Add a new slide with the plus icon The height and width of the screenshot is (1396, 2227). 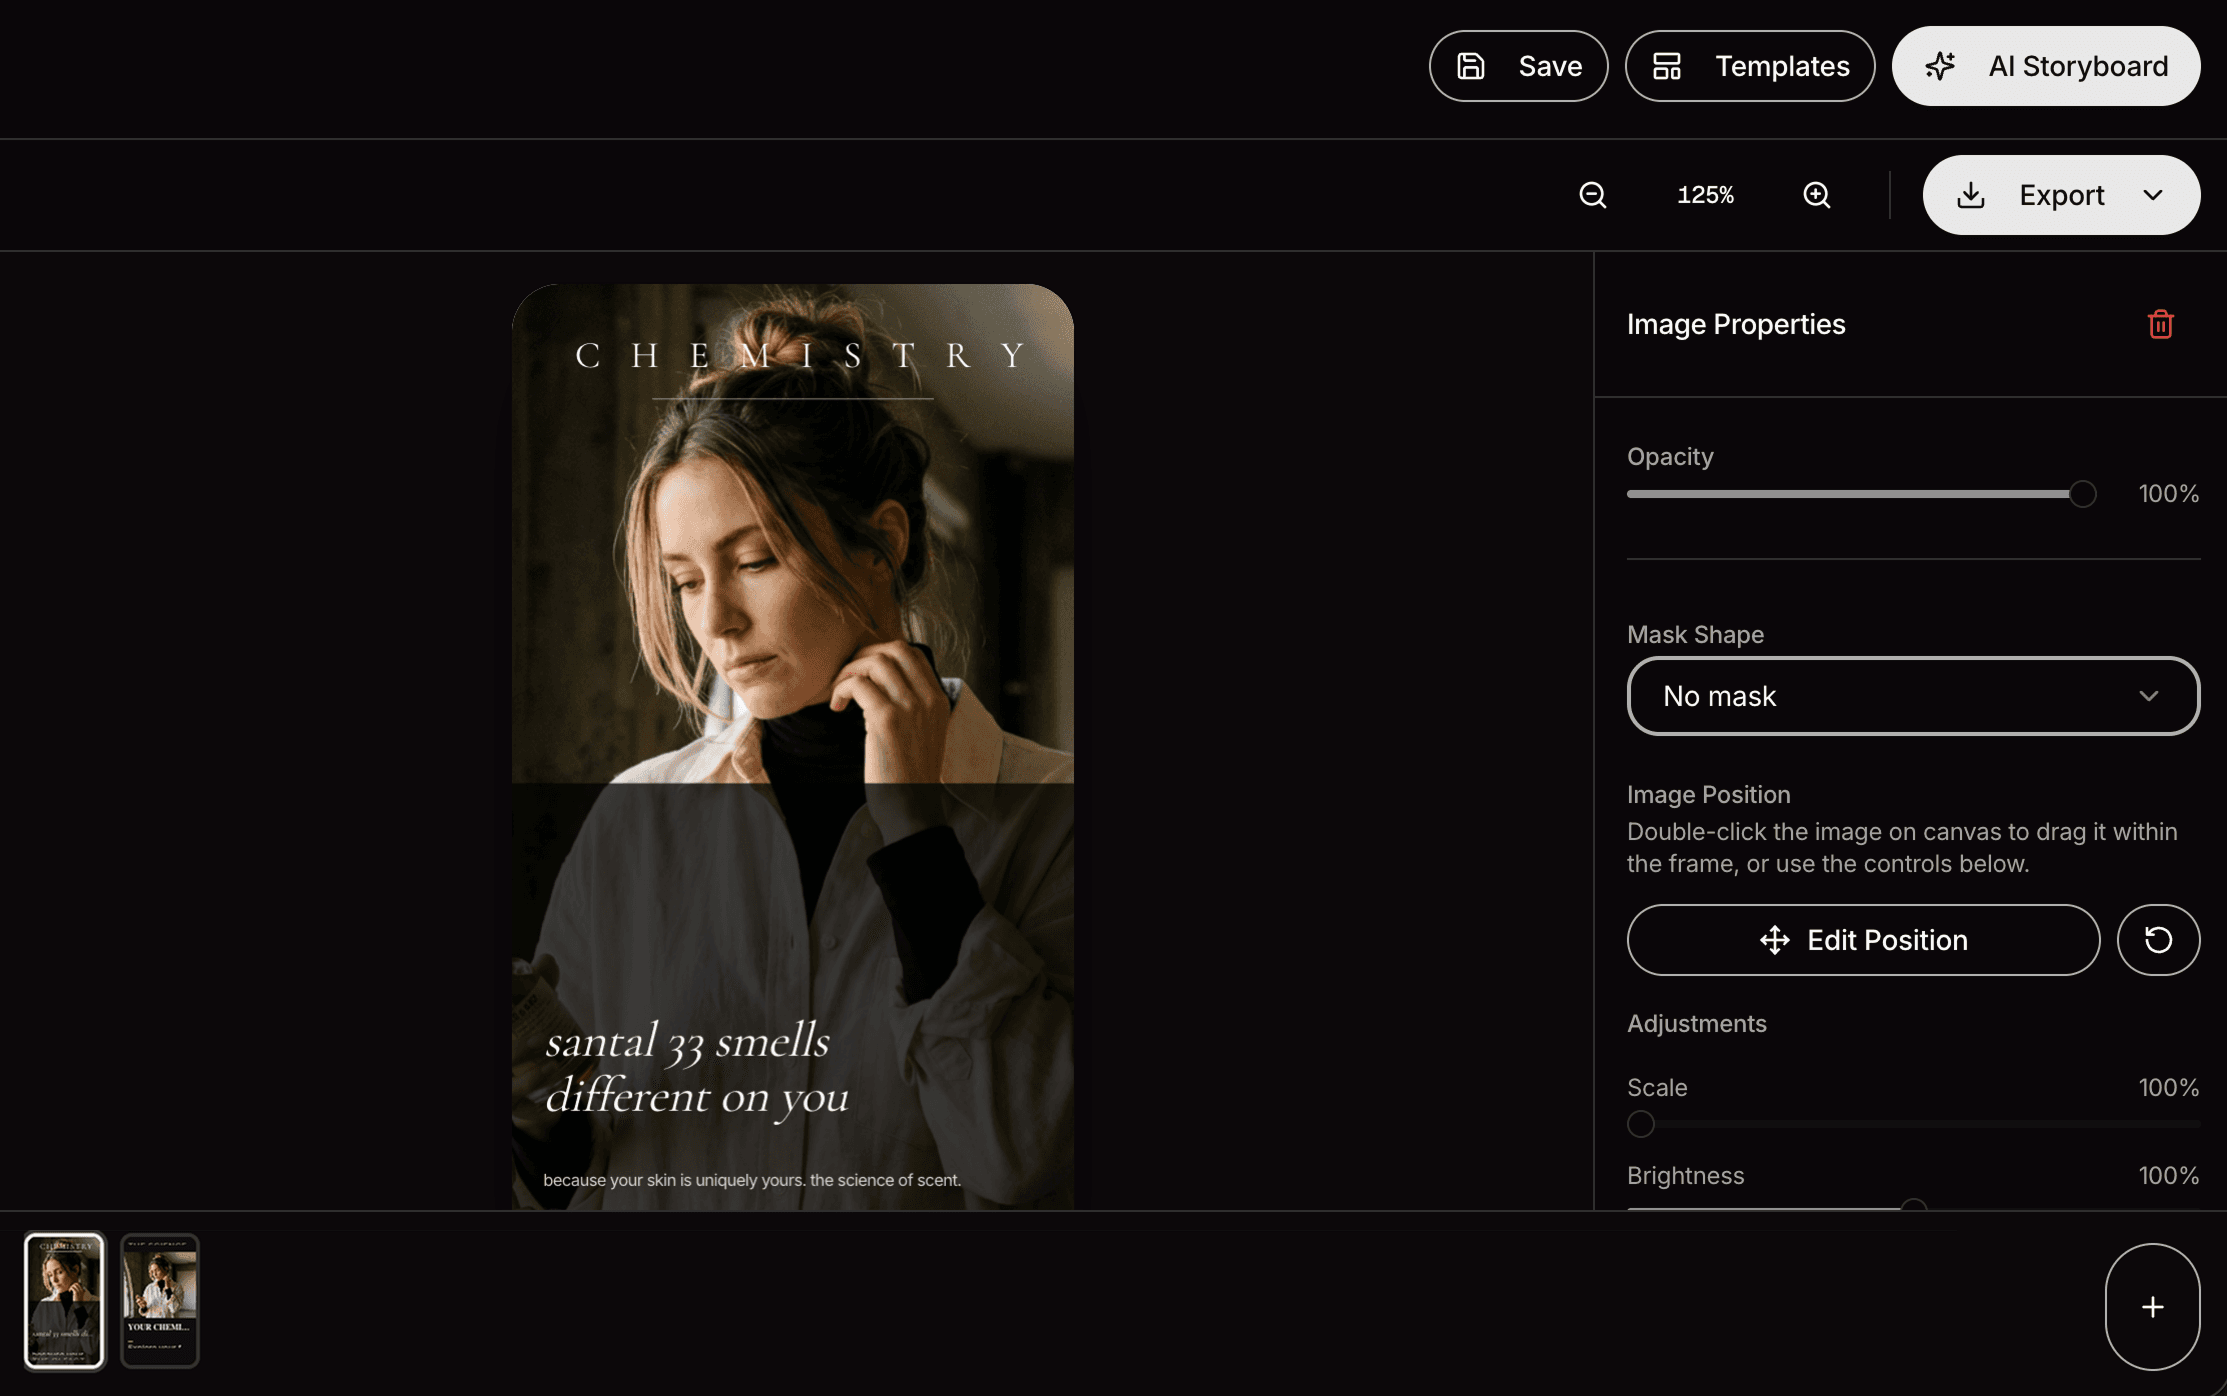[x=2153, y=1307]
